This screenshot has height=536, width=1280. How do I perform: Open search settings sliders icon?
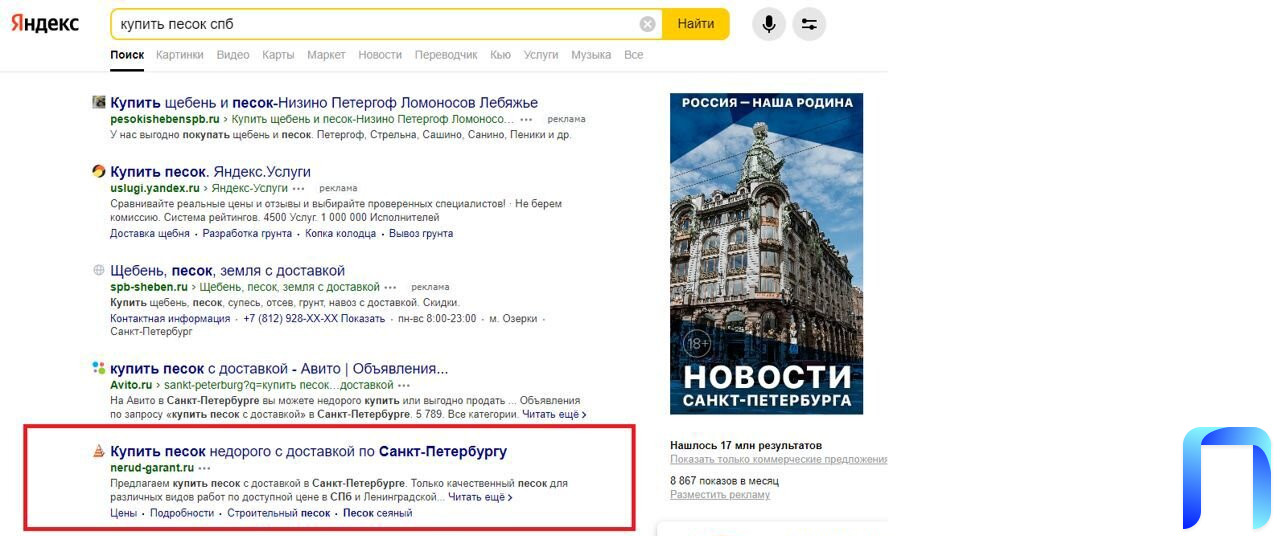pyautogui.click(x=809, y=24)
